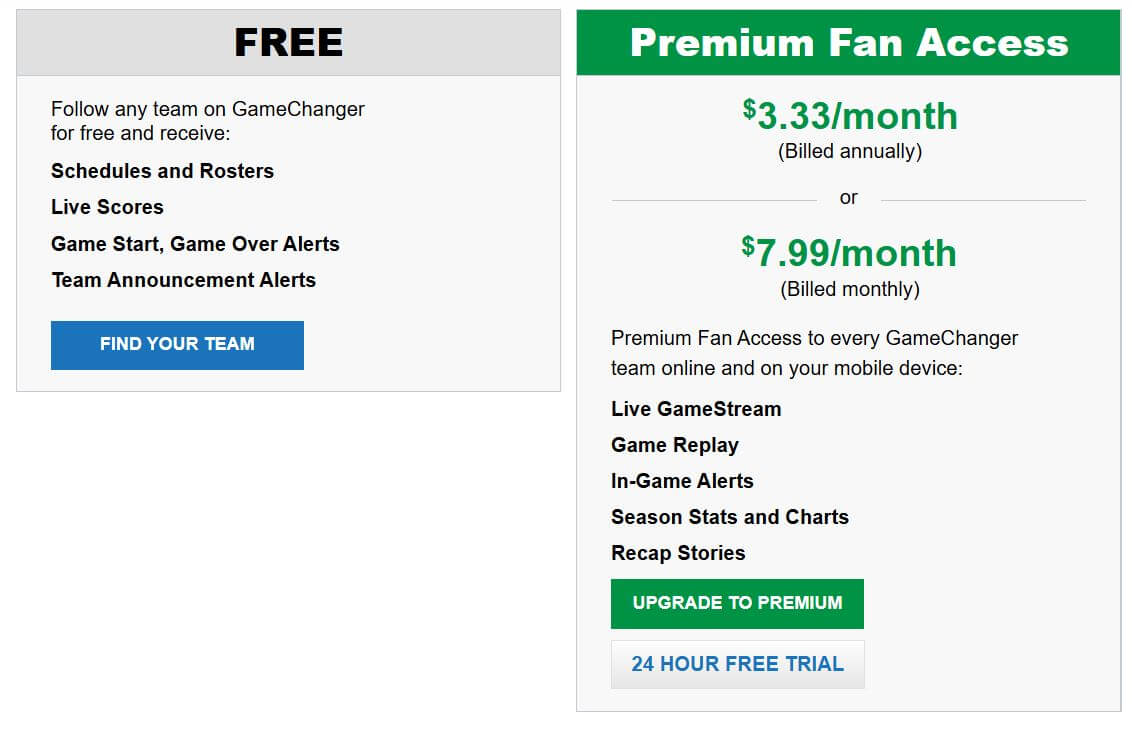1132x737 pixels.
Task: Start the 24 HOUR FREE TRIAL
Action: 737,663
